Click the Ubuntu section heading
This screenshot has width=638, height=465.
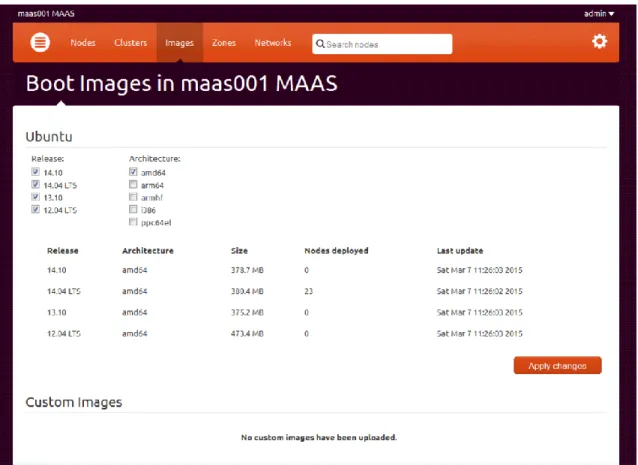click(x=49, y=136)
